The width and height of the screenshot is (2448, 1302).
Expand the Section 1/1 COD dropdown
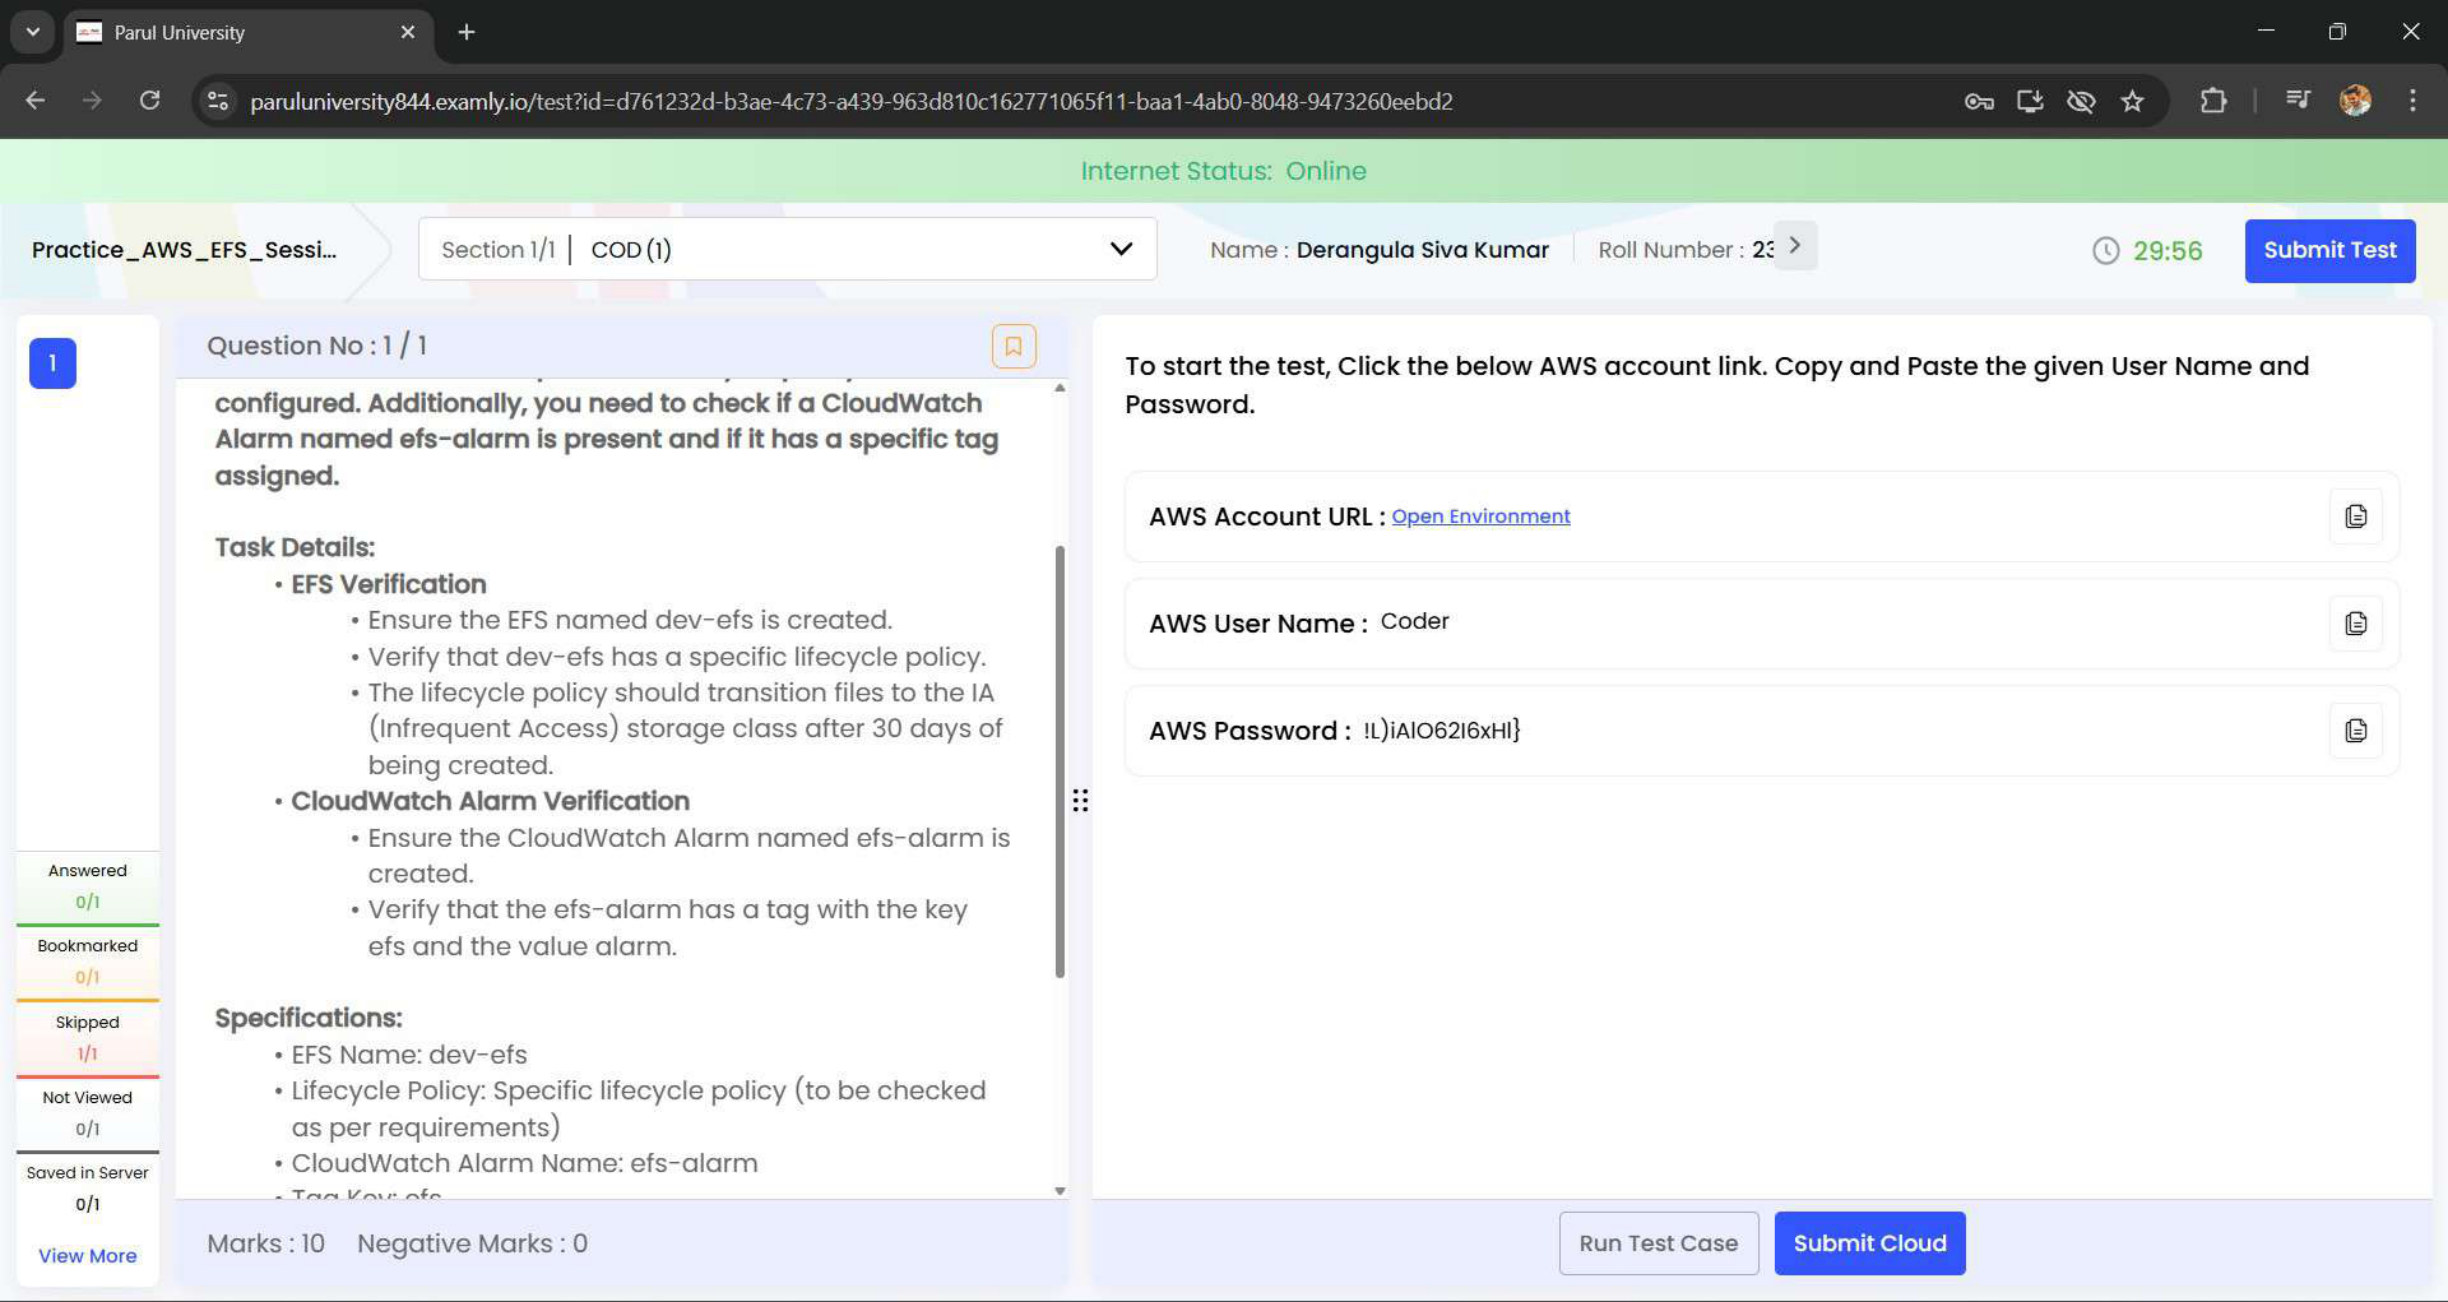coord(787,249)
